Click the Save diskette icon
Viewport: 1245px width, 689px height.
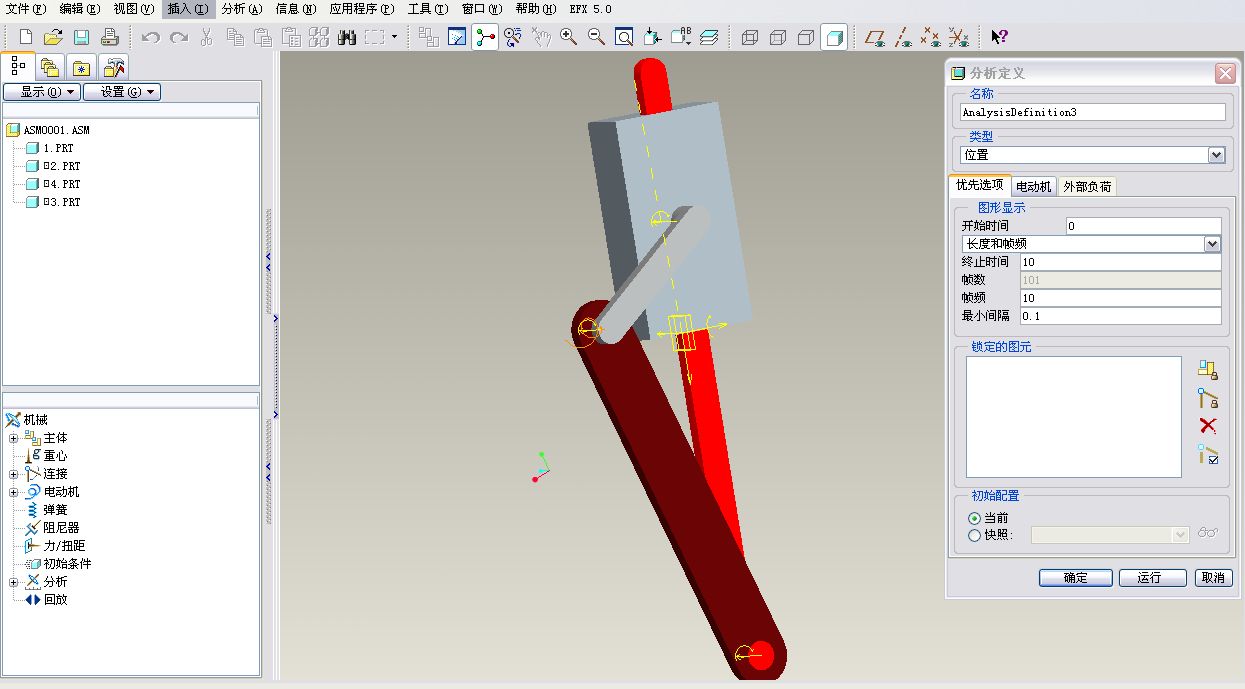point(82,38)
